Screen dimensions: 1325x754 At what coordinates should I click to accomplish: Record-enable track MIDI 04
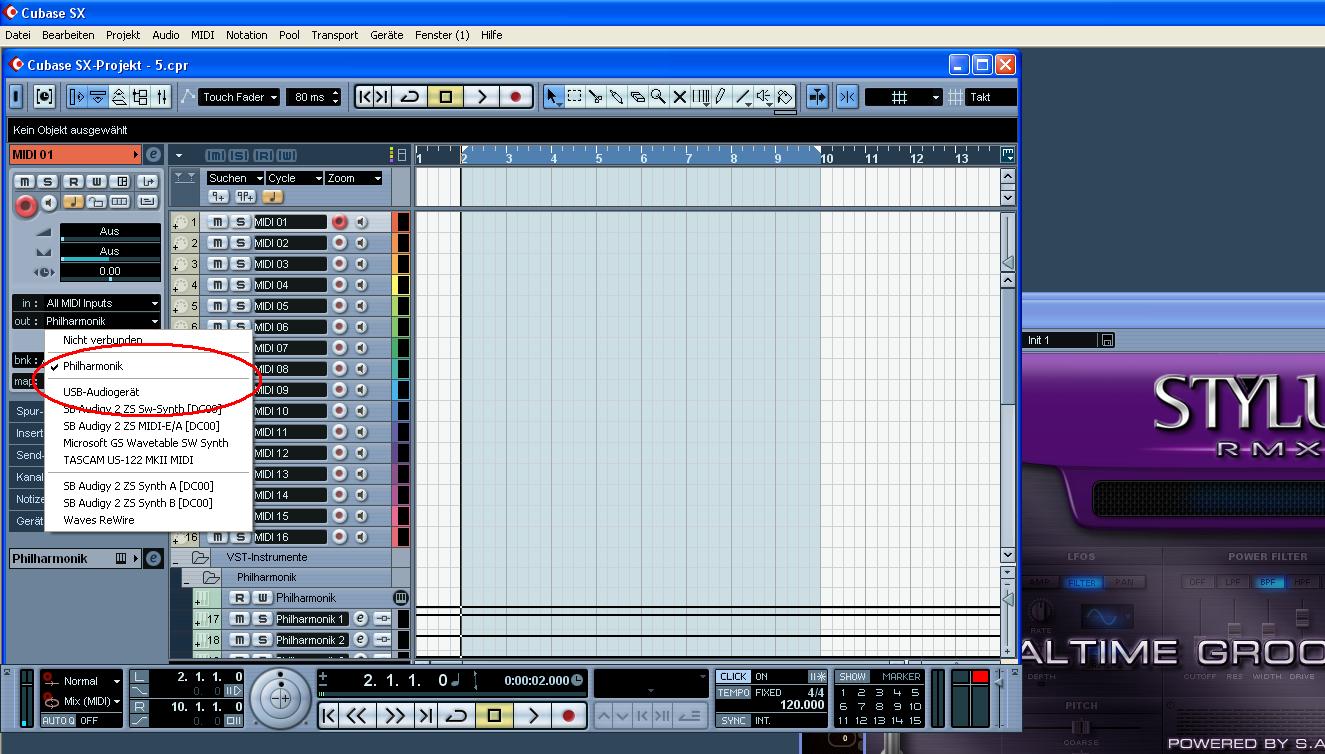339,285
